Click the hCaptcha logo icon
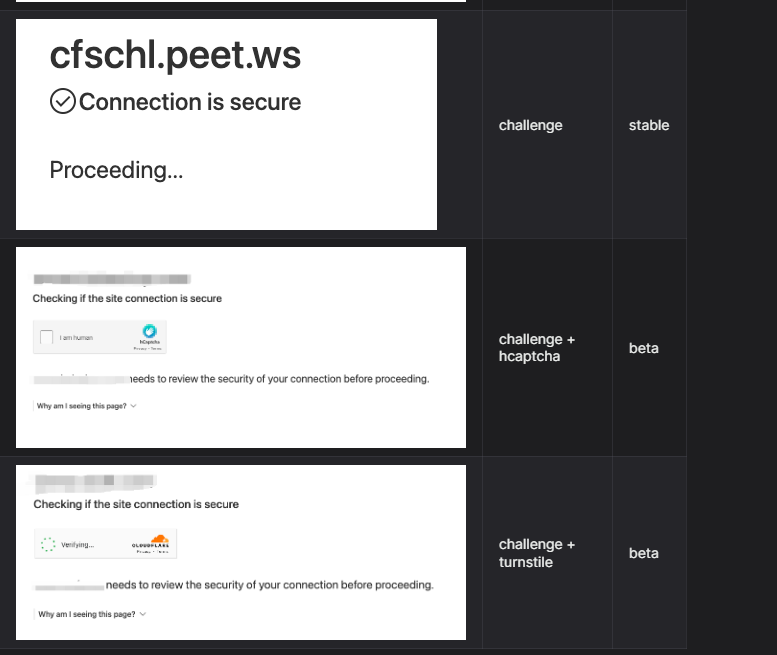 tap(149, 331)
